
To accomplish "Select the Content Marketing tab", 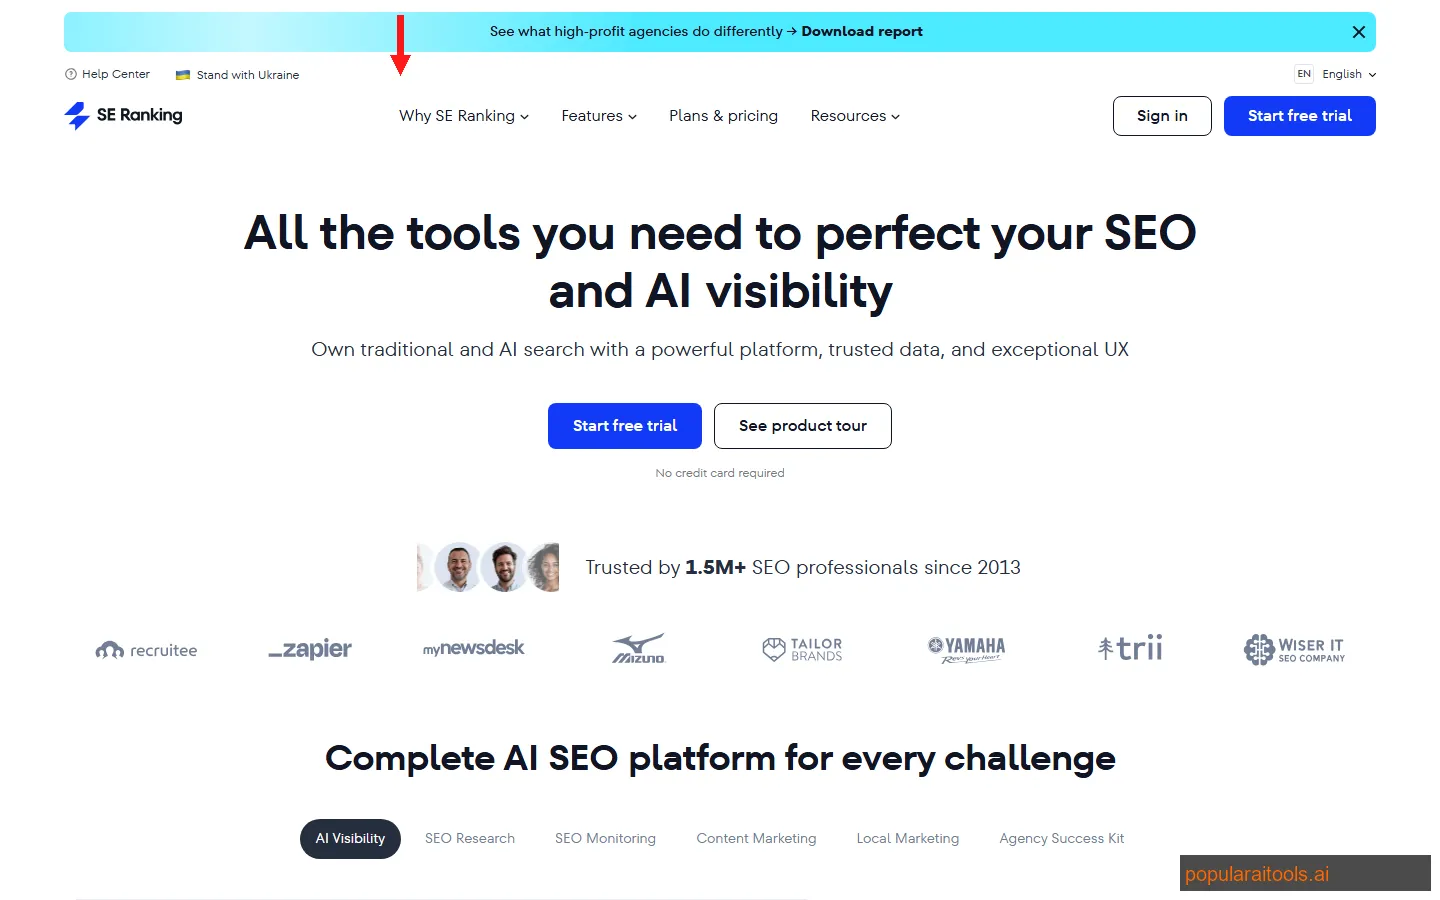I will pyautogui.click(x=756, y=838).
